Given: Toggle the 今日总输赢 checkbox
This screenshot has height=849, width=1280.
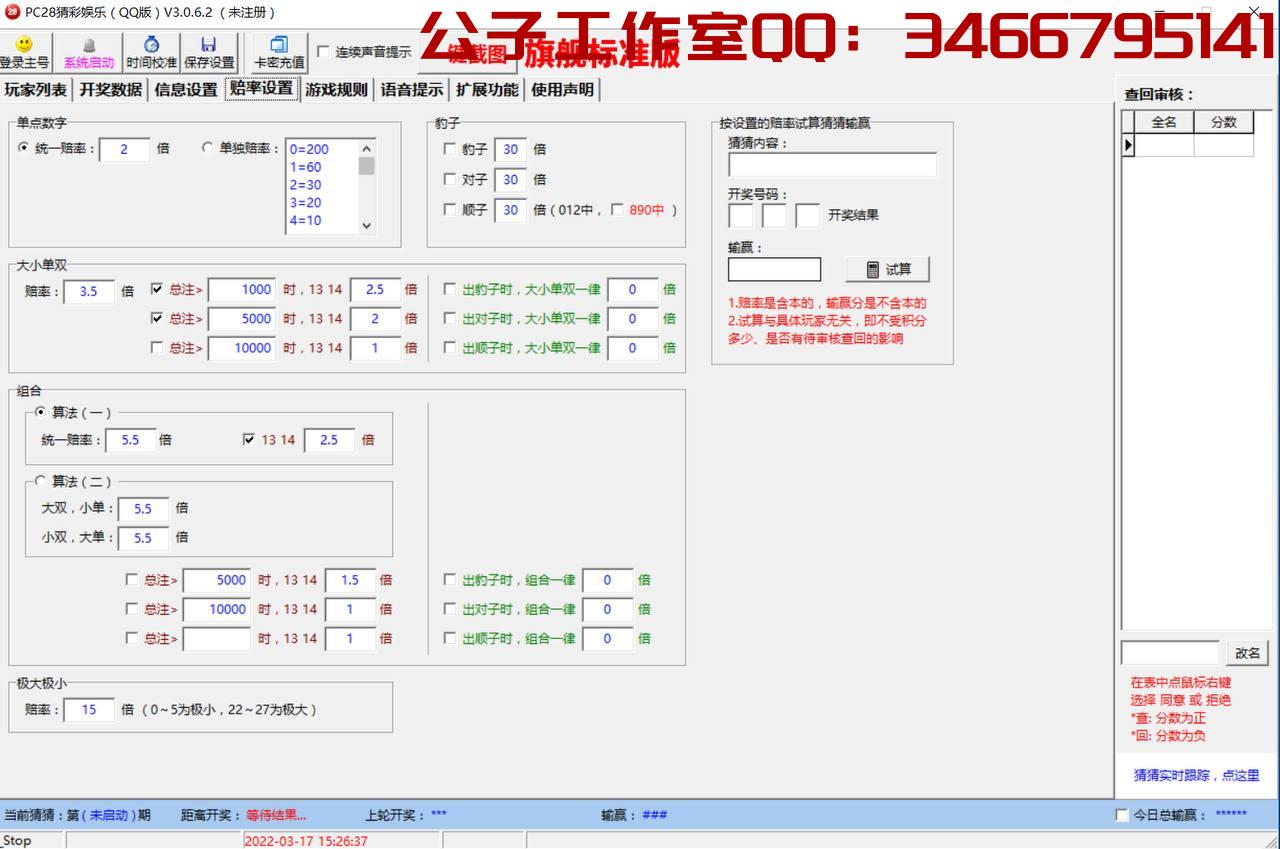Looking at the screenshot, I should click(1122, 815).
